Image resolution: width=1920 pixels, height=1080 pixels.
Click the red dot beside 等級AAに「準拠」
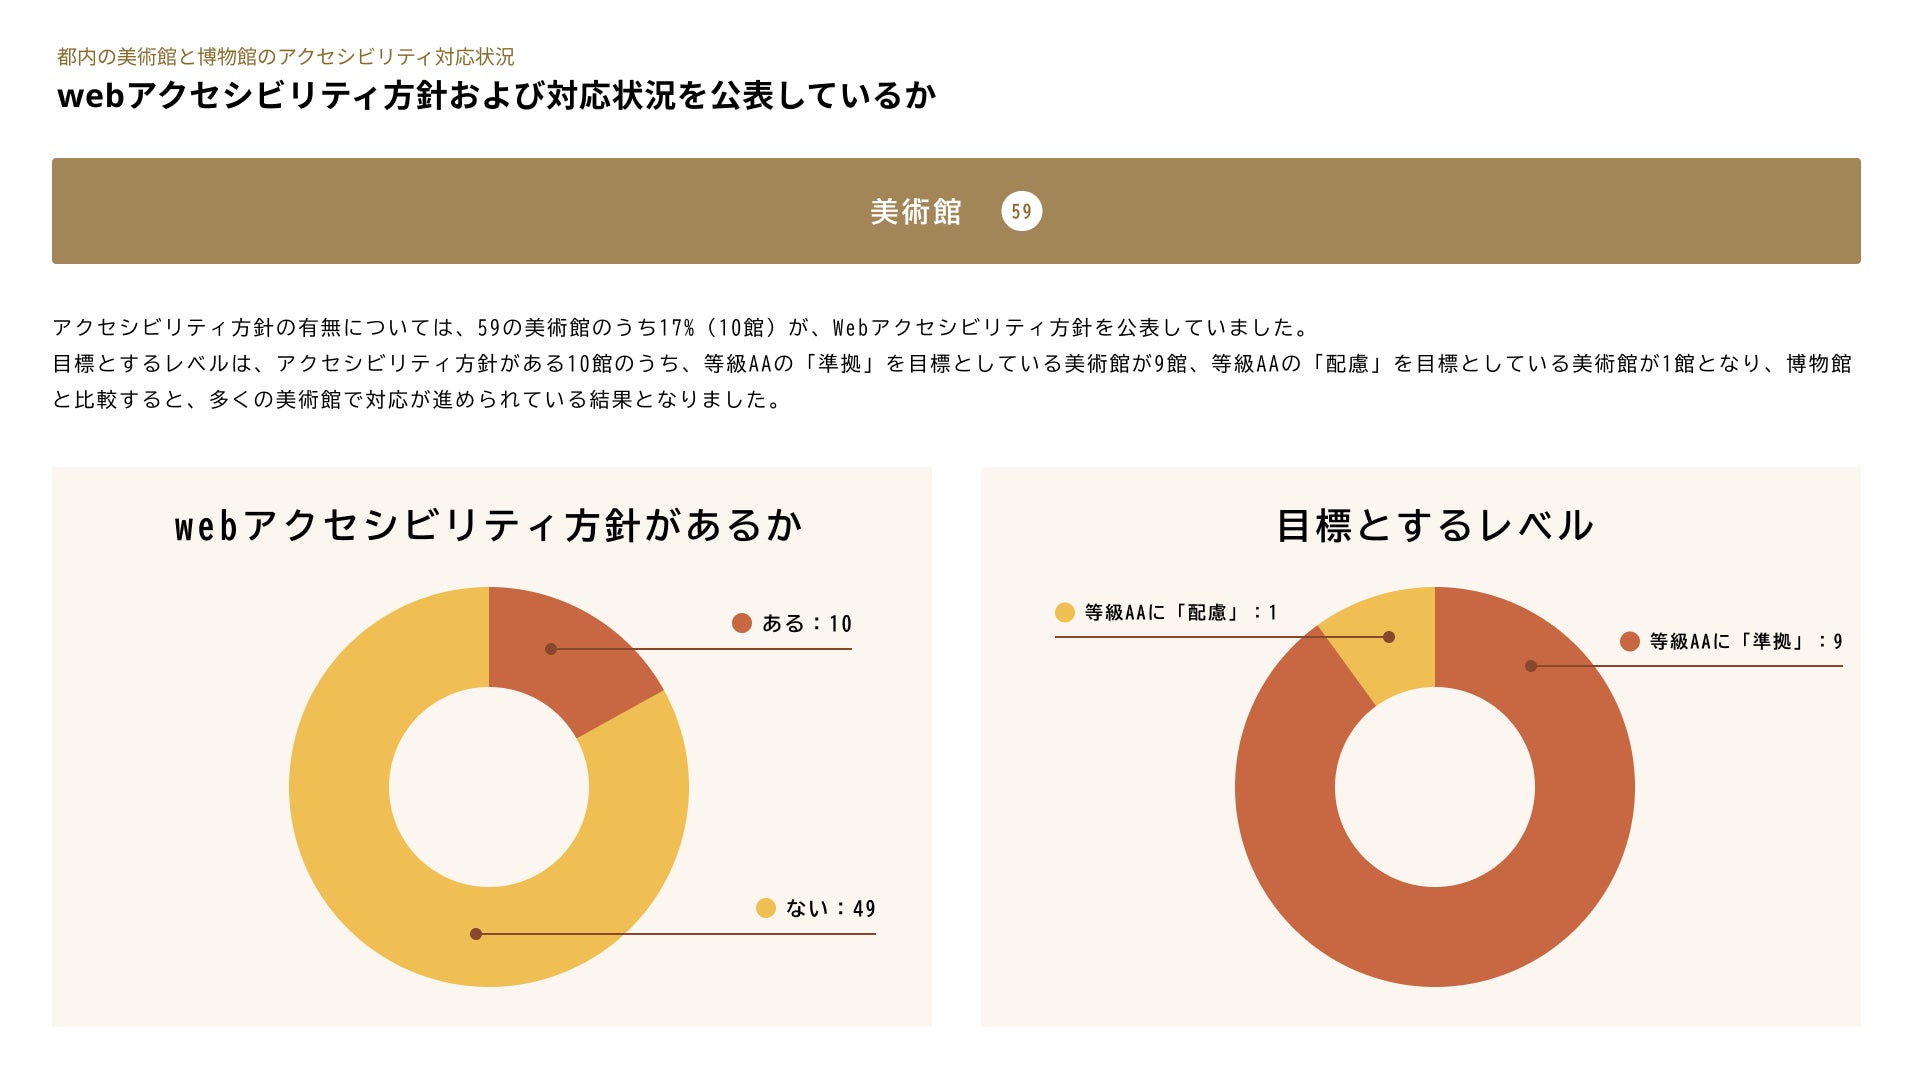pyautogui.click(x=1629, y=641)
